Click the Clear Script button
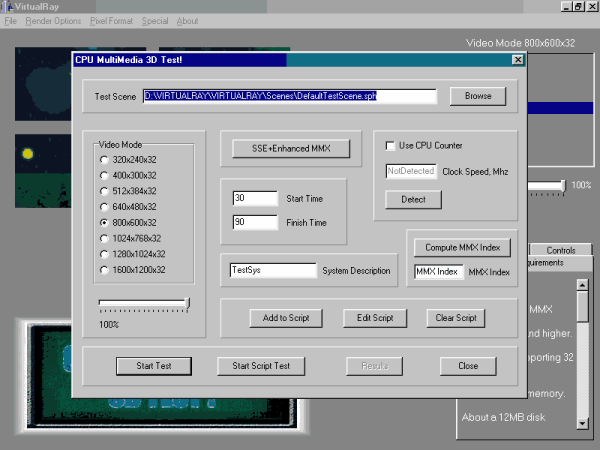This screenshot has width=600, height=450. click(x=456, y=318)
